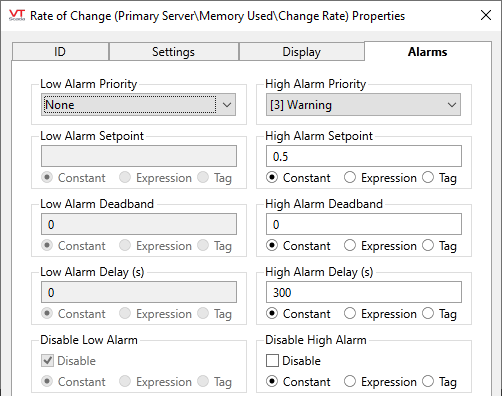Select the Alarms tab
The height and width of the screenshot is (396, 502).
(x=428, y=52)
